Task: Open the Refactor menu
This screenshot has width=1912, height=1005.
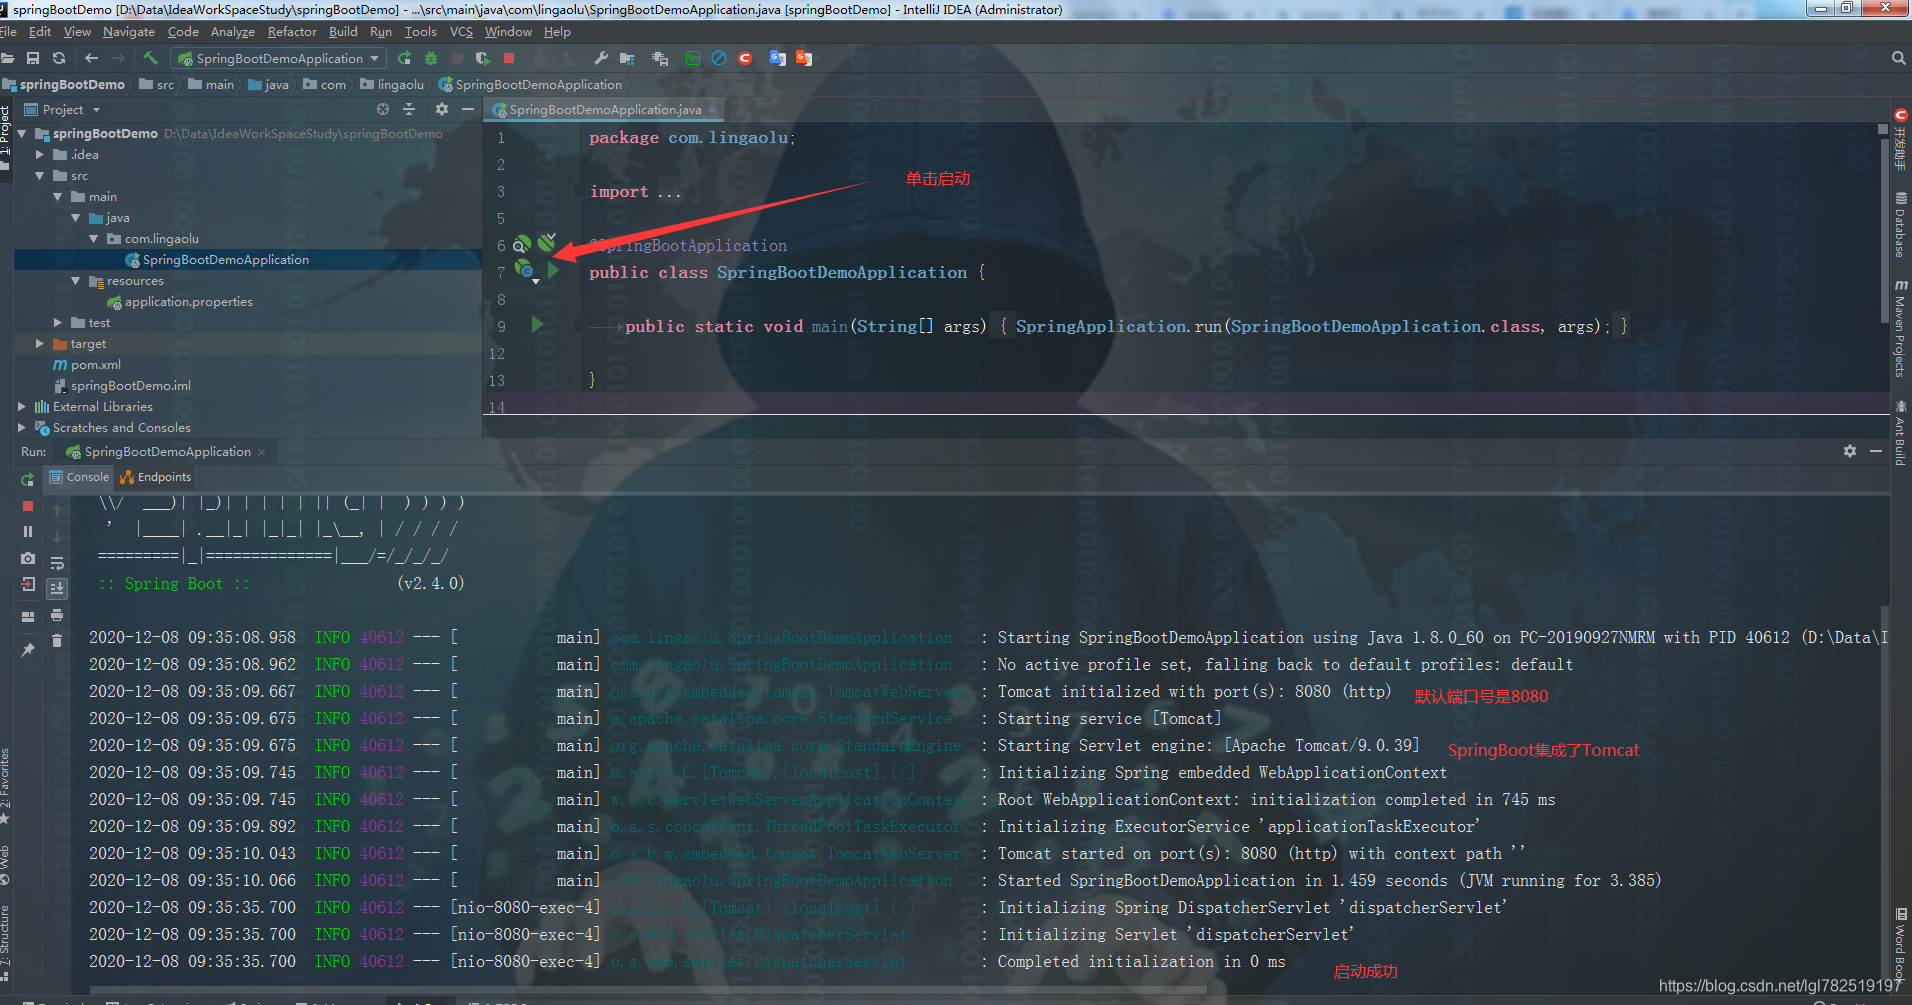Action: point(292,32)
